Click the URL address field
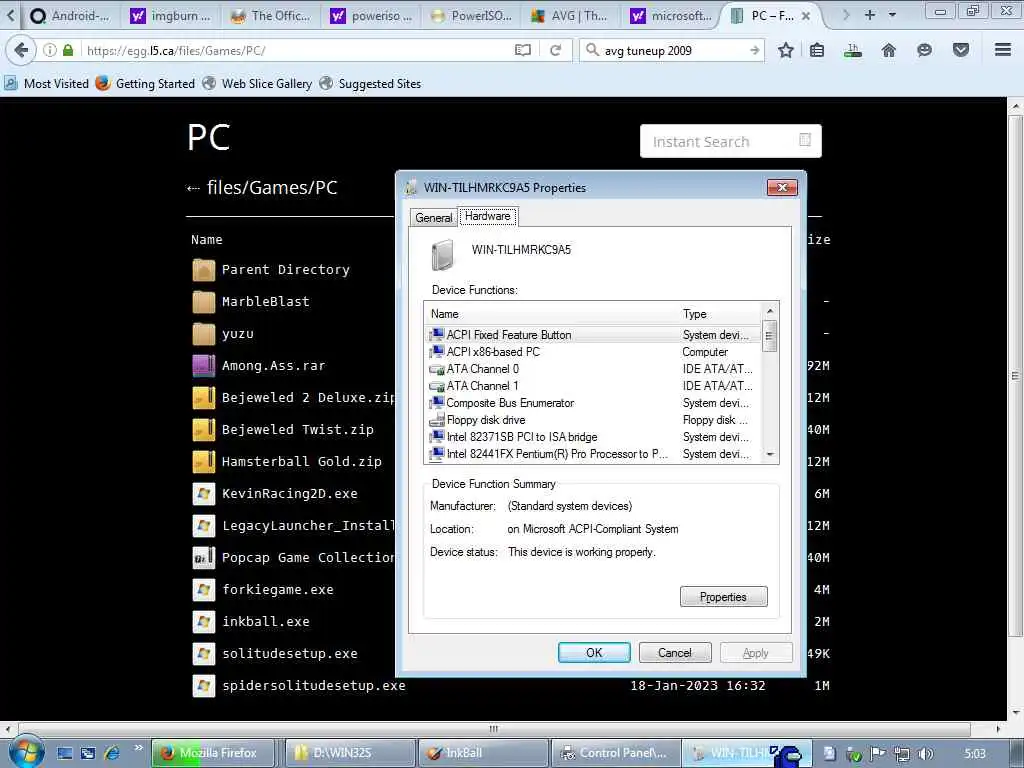 [294, 50]
